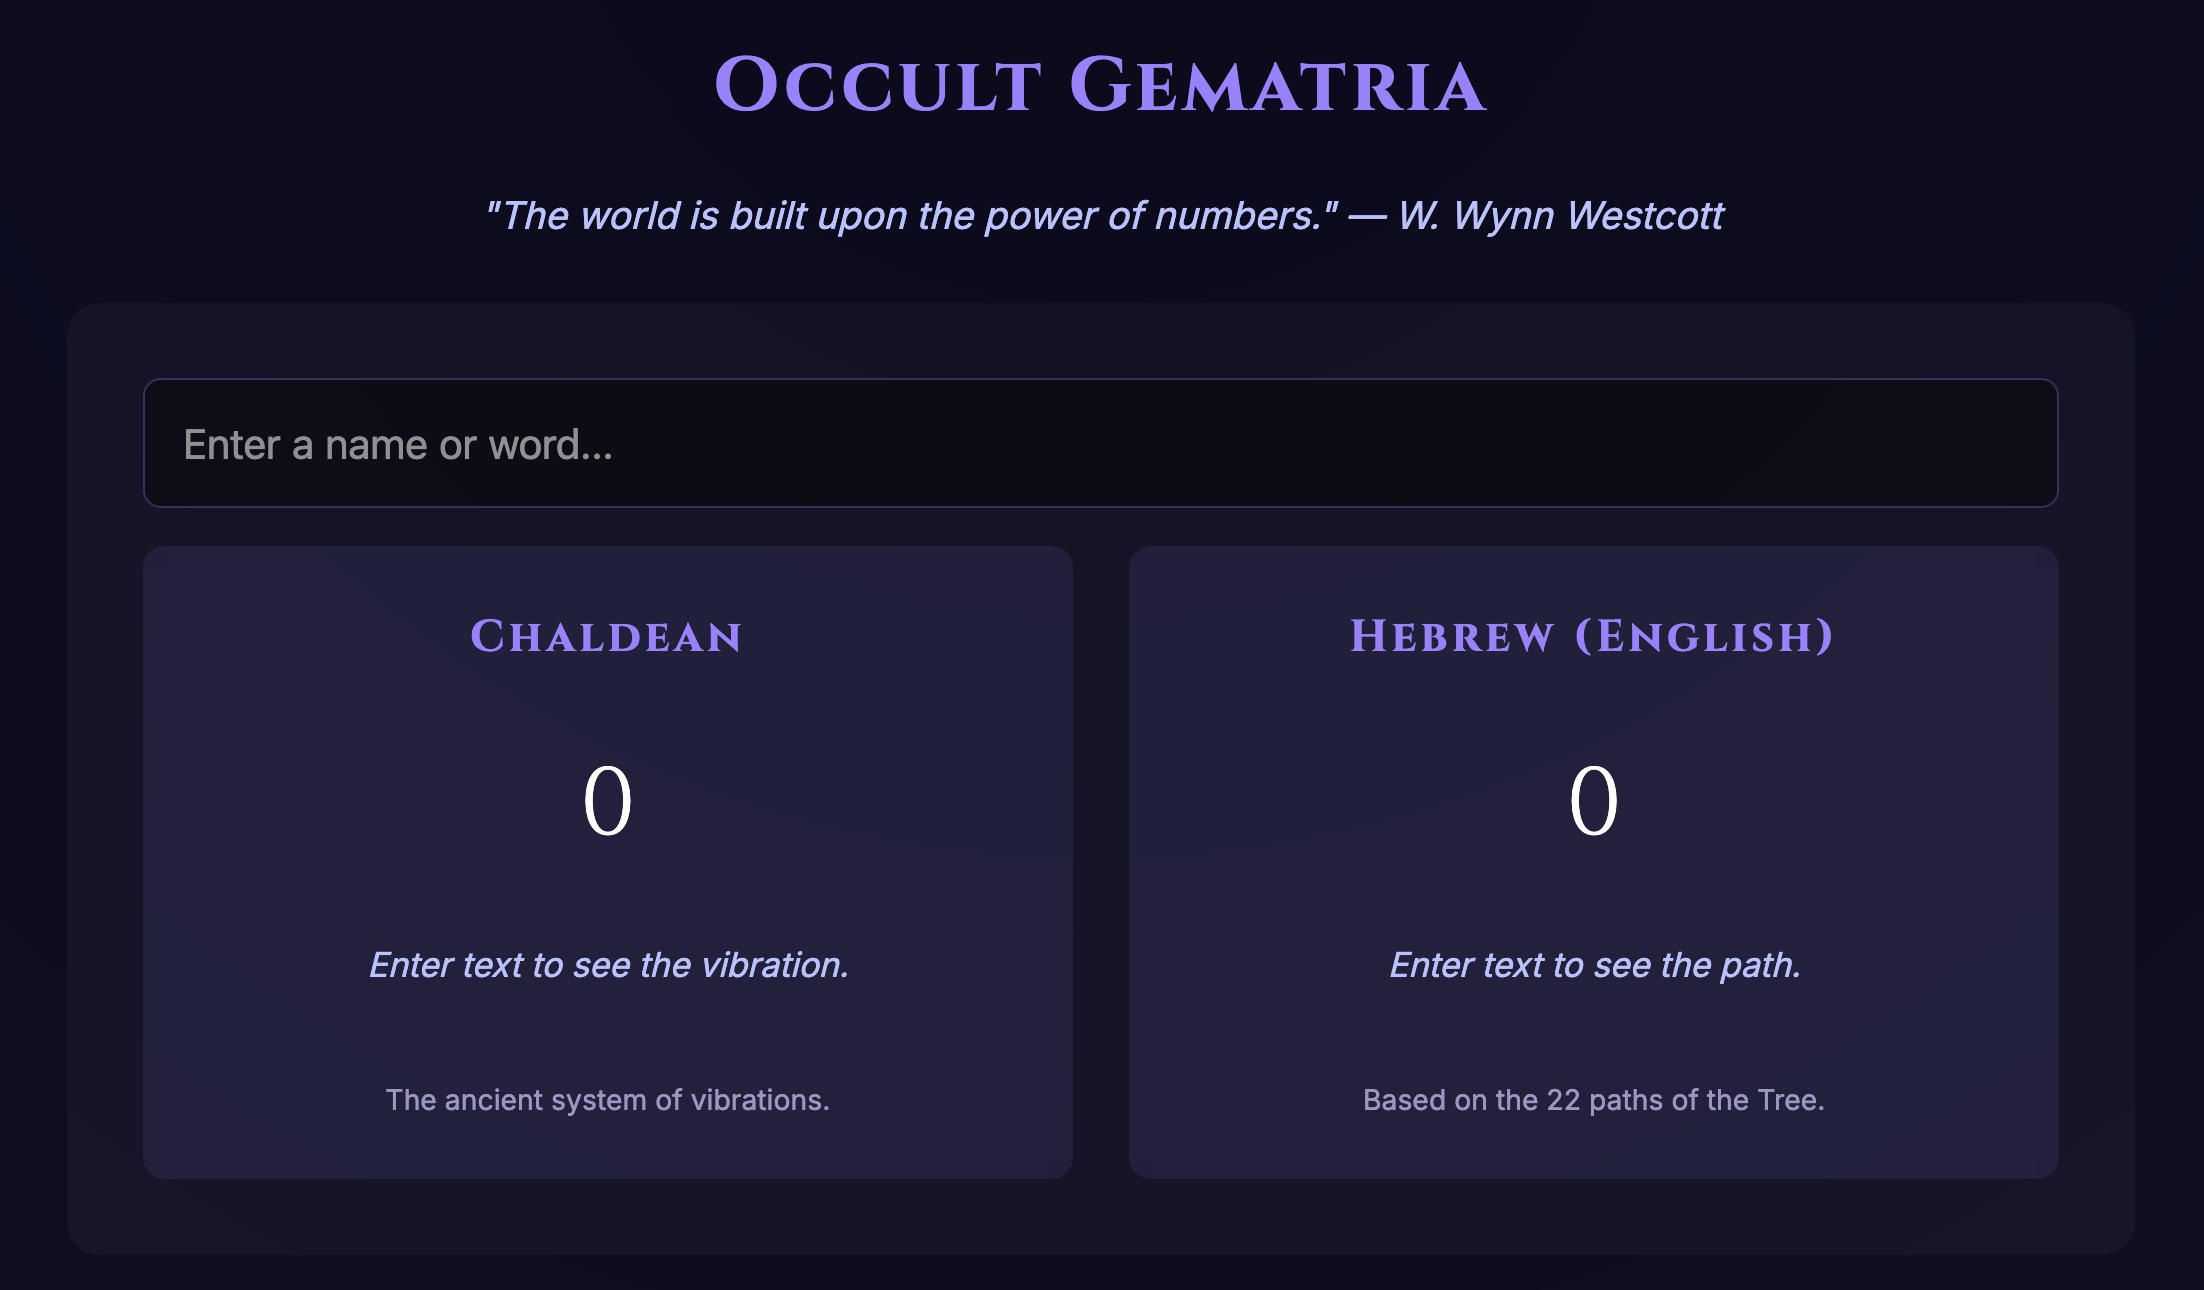Focus the 'Enter a name or word' field
Screen dimensions: 2204x1290
coord(1100,443)
